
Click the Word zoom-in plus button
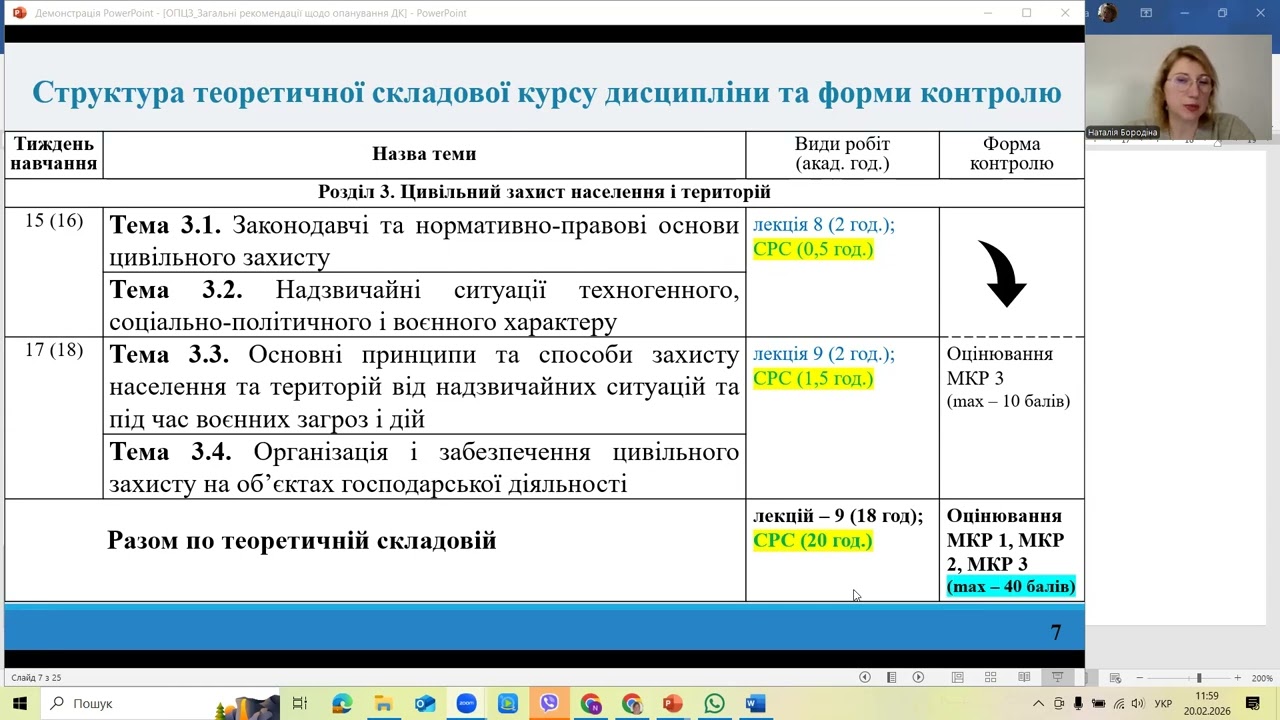point(1237,678)
